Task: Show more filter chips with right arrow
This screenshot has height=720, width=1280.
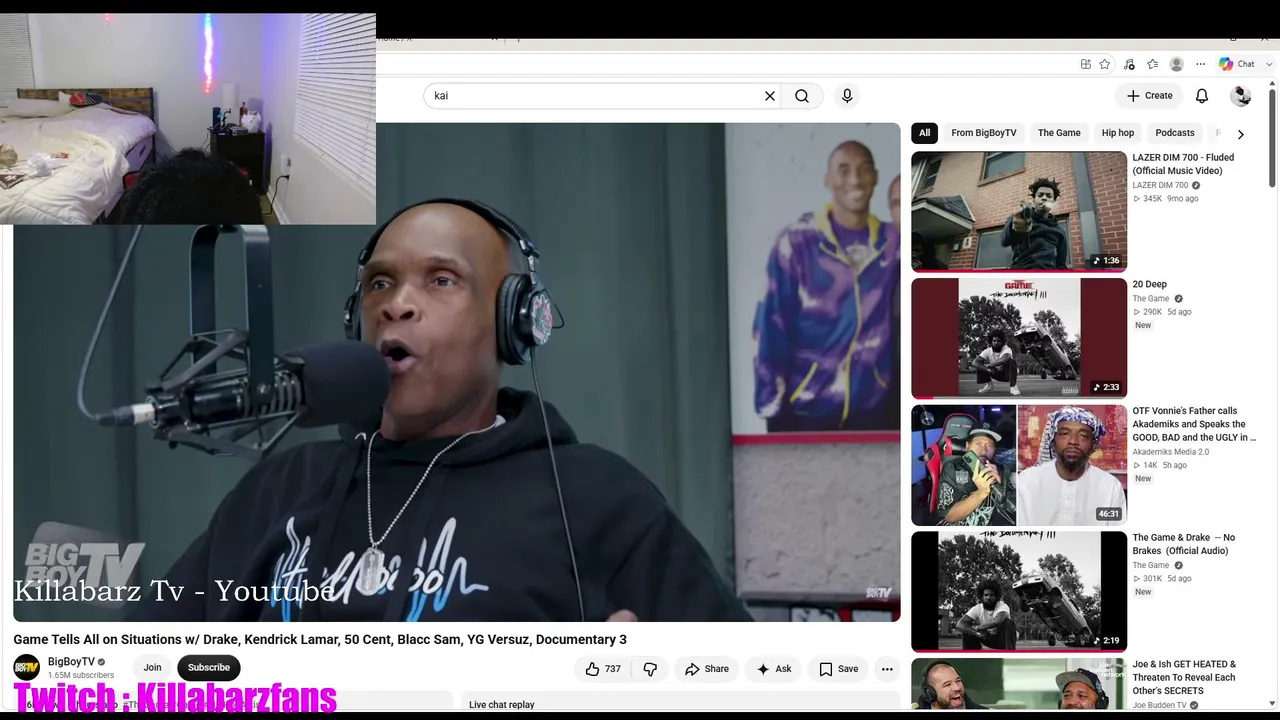Action: click(x=1241, y=134)
